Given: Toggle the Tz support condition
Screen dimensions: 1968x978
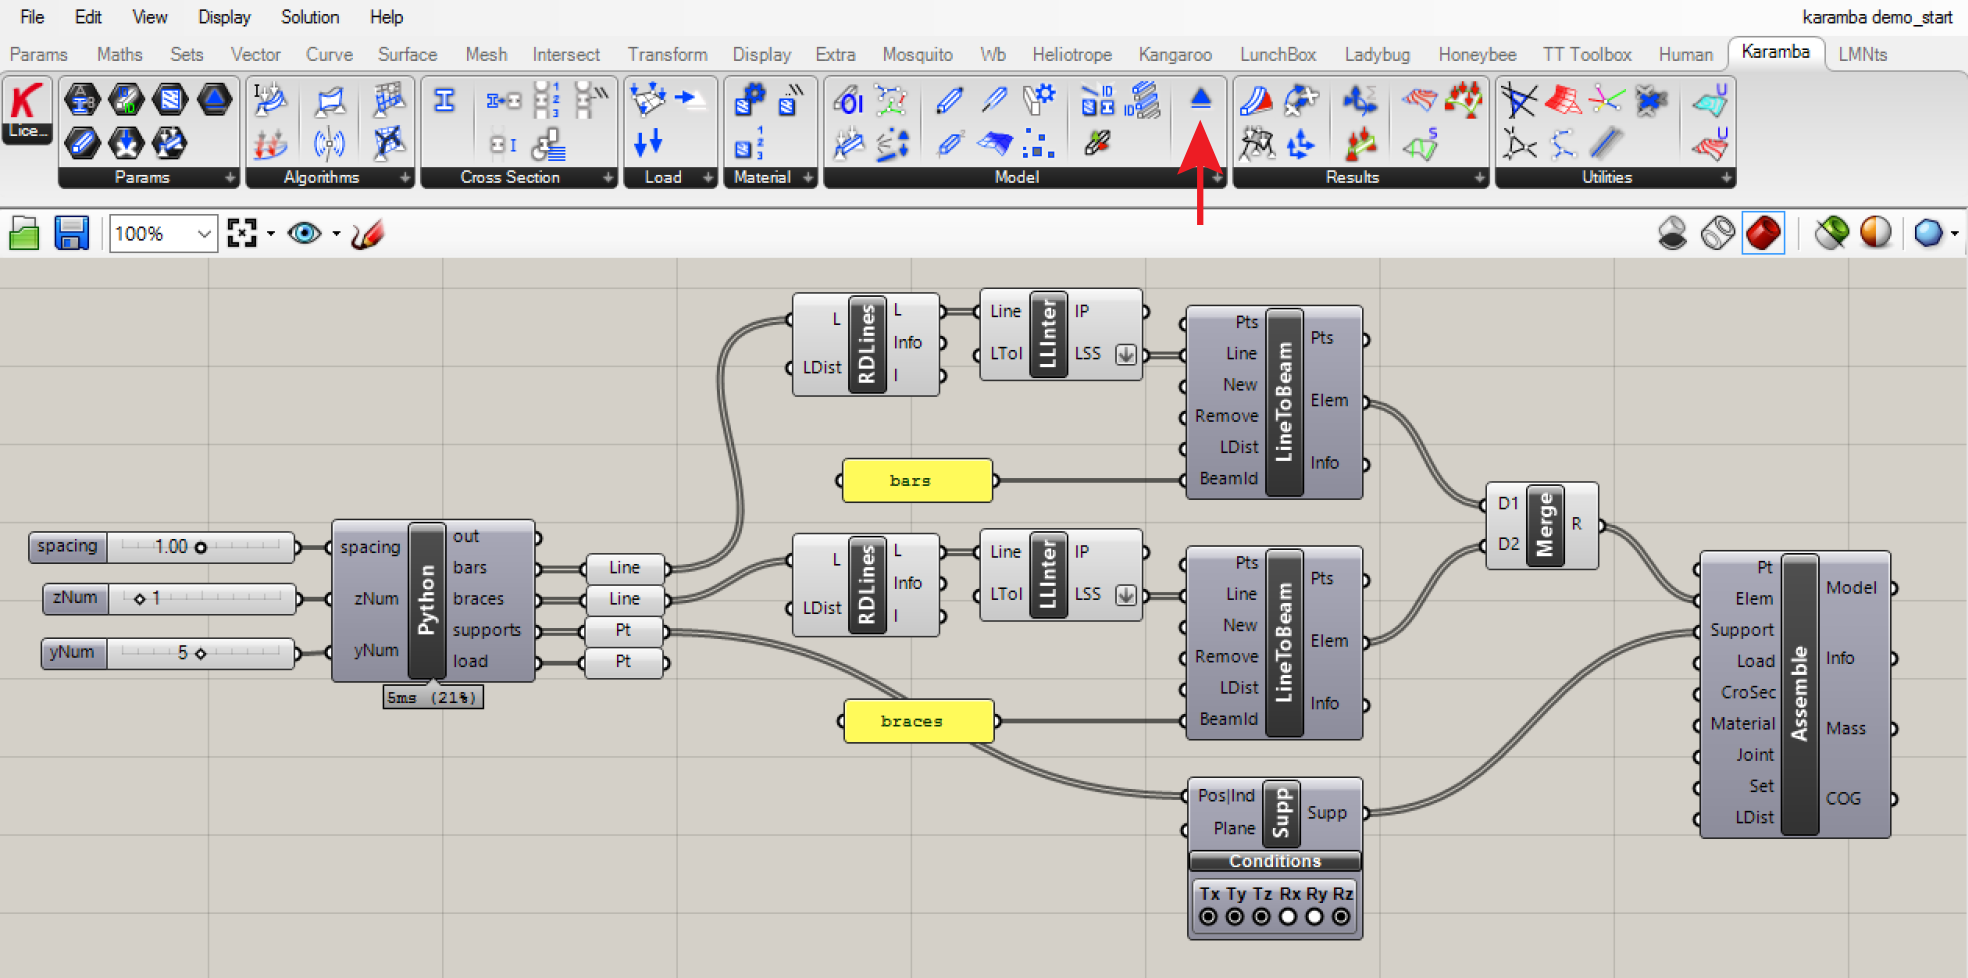Looking at the screenshot, I should (1262, 916).
